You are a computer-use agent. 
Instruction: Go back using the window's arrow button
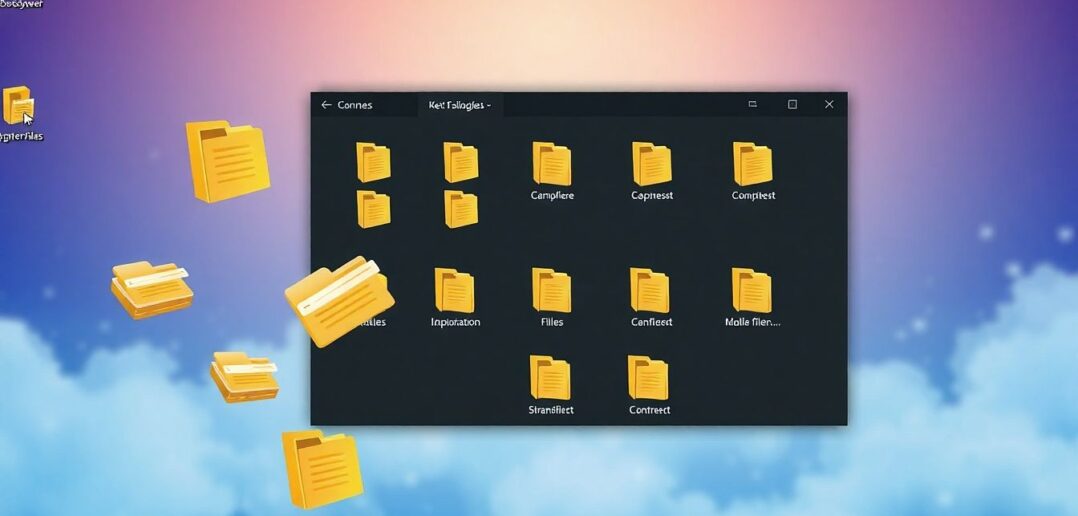(x=326, y=105)
